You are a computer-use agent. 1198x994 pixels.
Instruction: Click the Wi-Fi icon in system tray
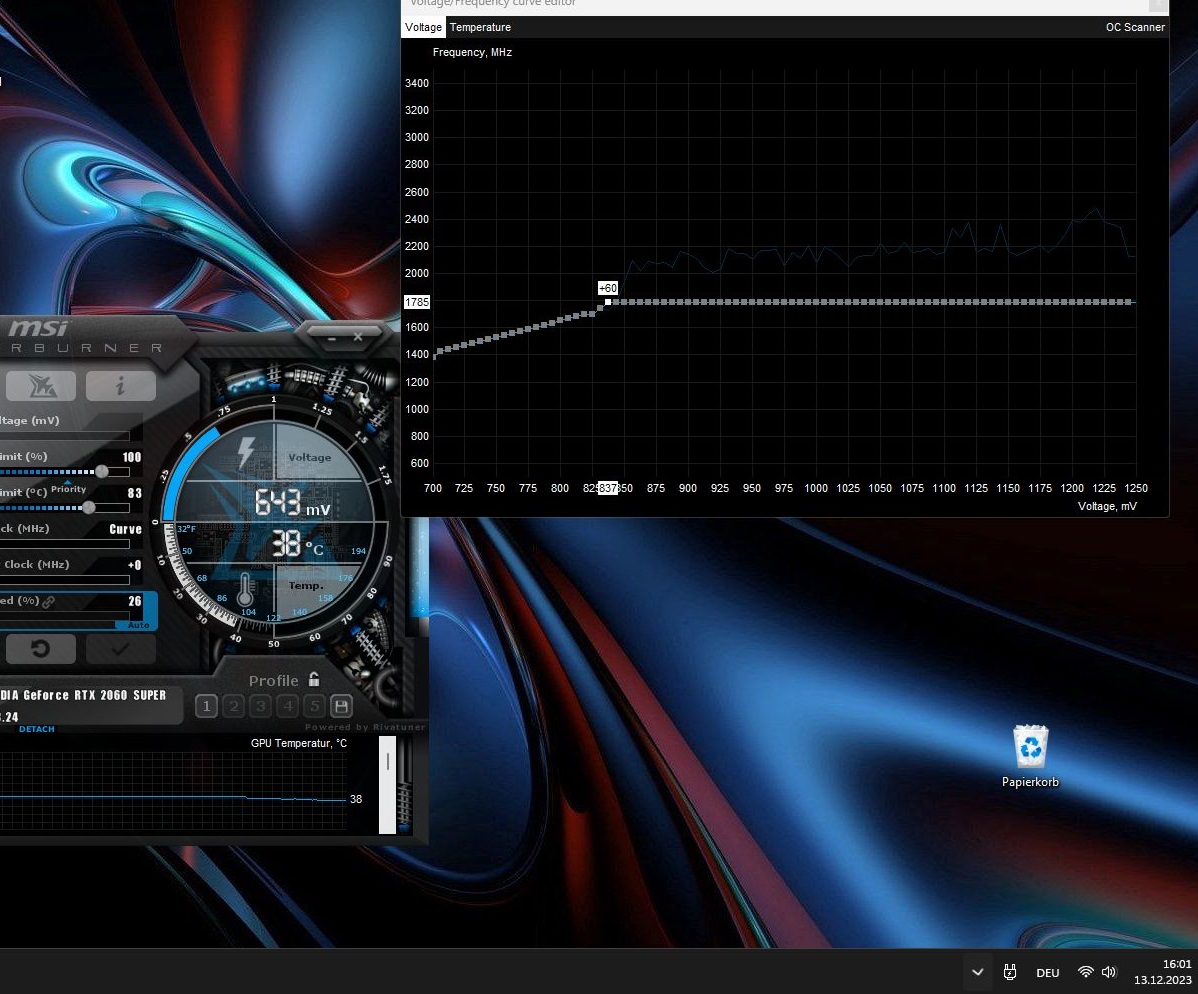tap(1085, 972)
